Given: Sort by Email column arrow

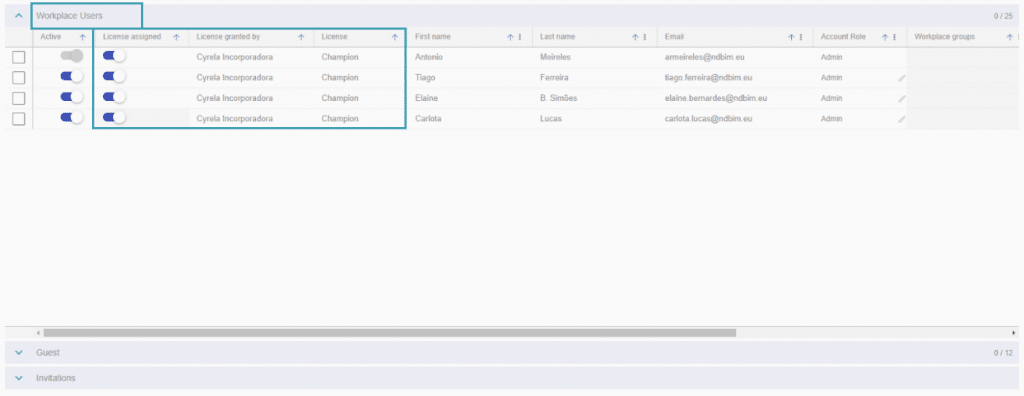Looking at the screenshot, I should point(792,37).
